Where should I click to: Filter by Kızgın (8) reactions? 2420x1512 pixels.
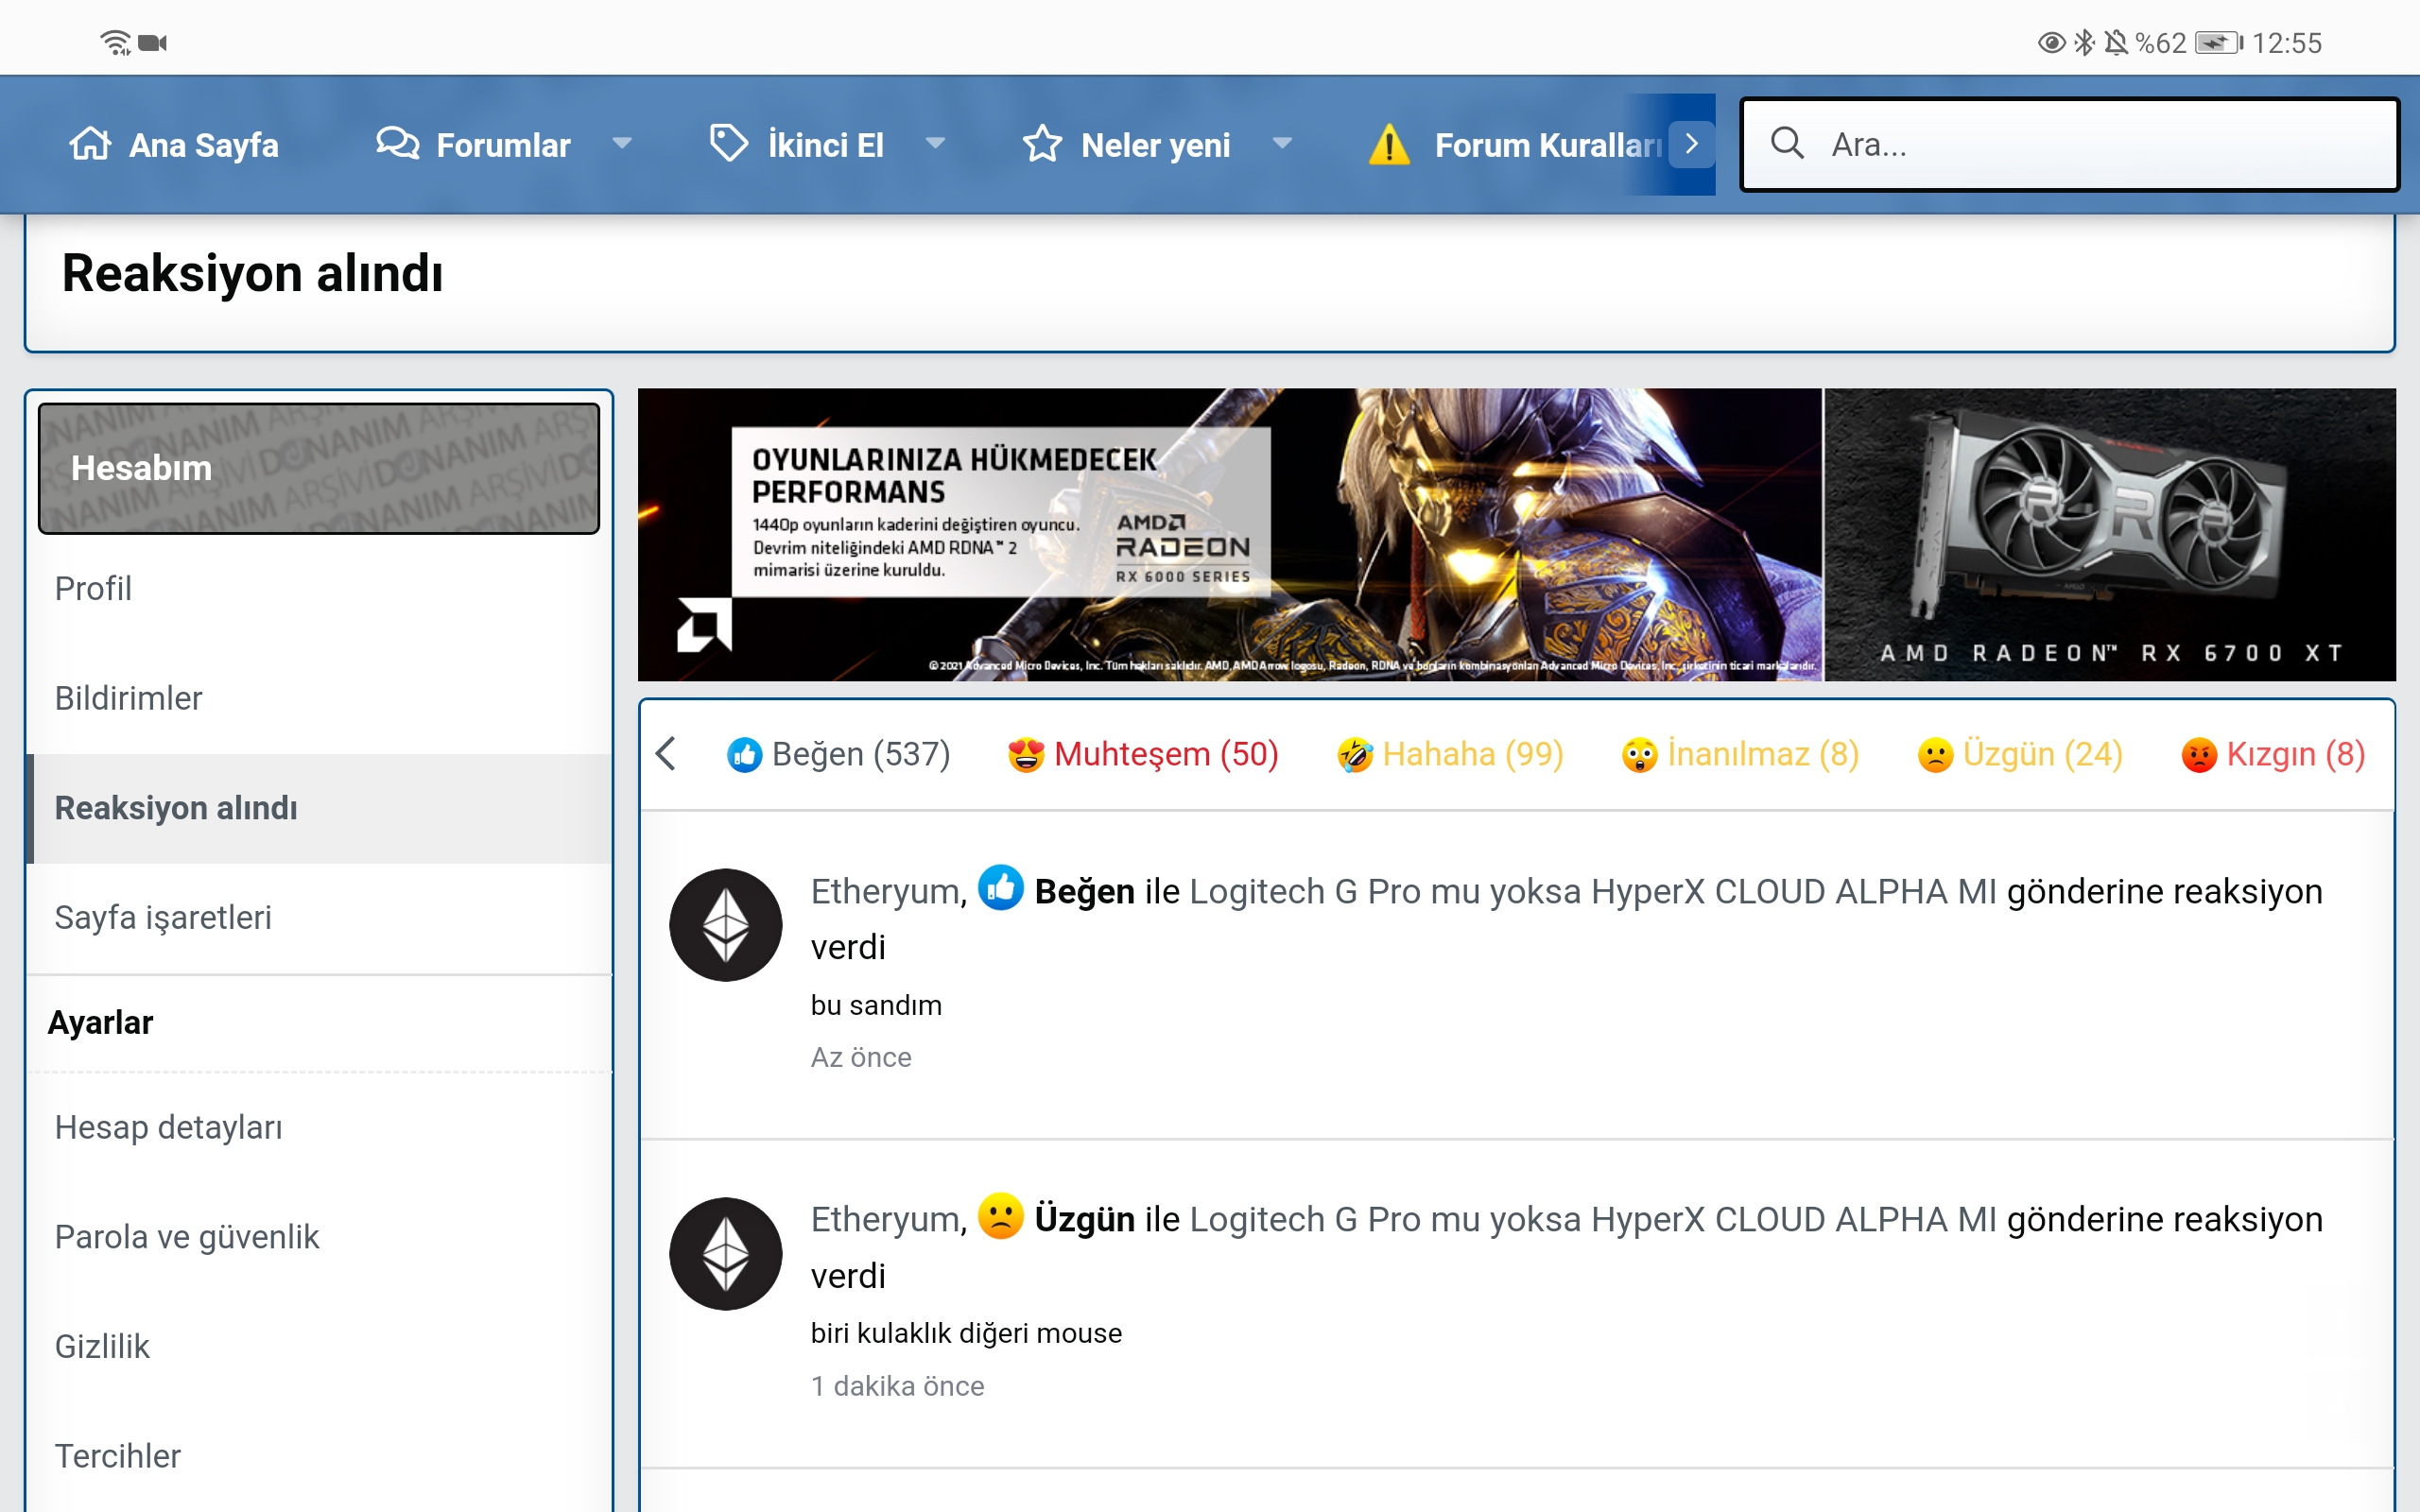(x=2272, y=754)
